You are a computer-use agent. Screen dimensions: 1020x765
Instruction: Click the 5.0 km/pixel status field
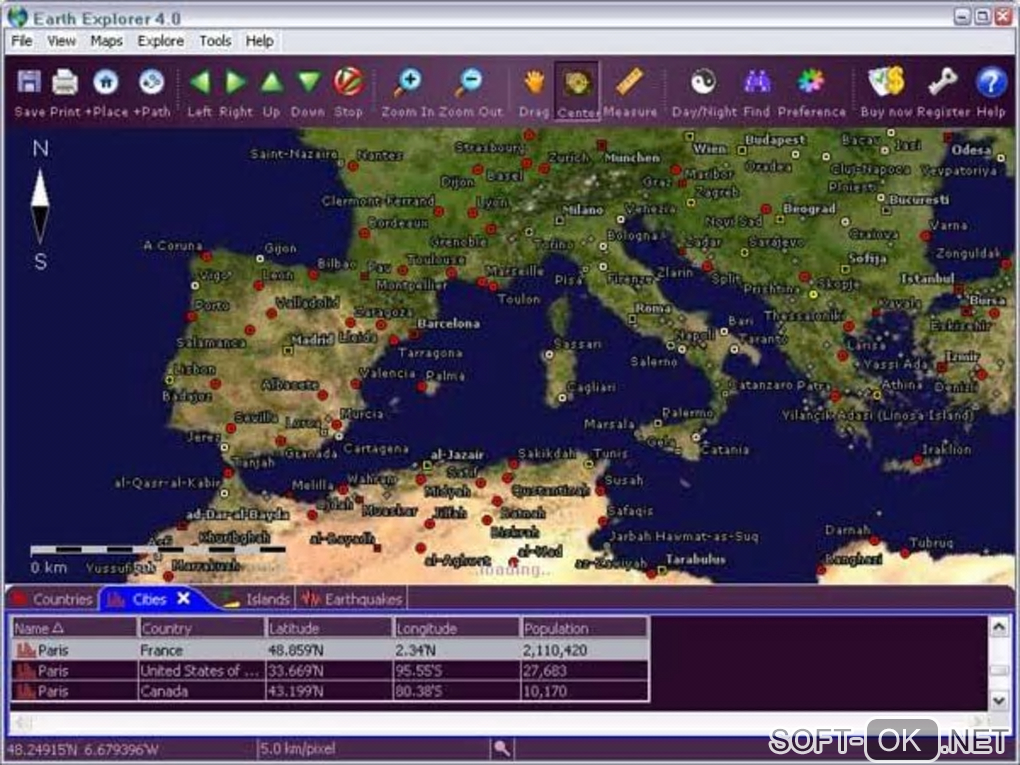pos(373,749)
